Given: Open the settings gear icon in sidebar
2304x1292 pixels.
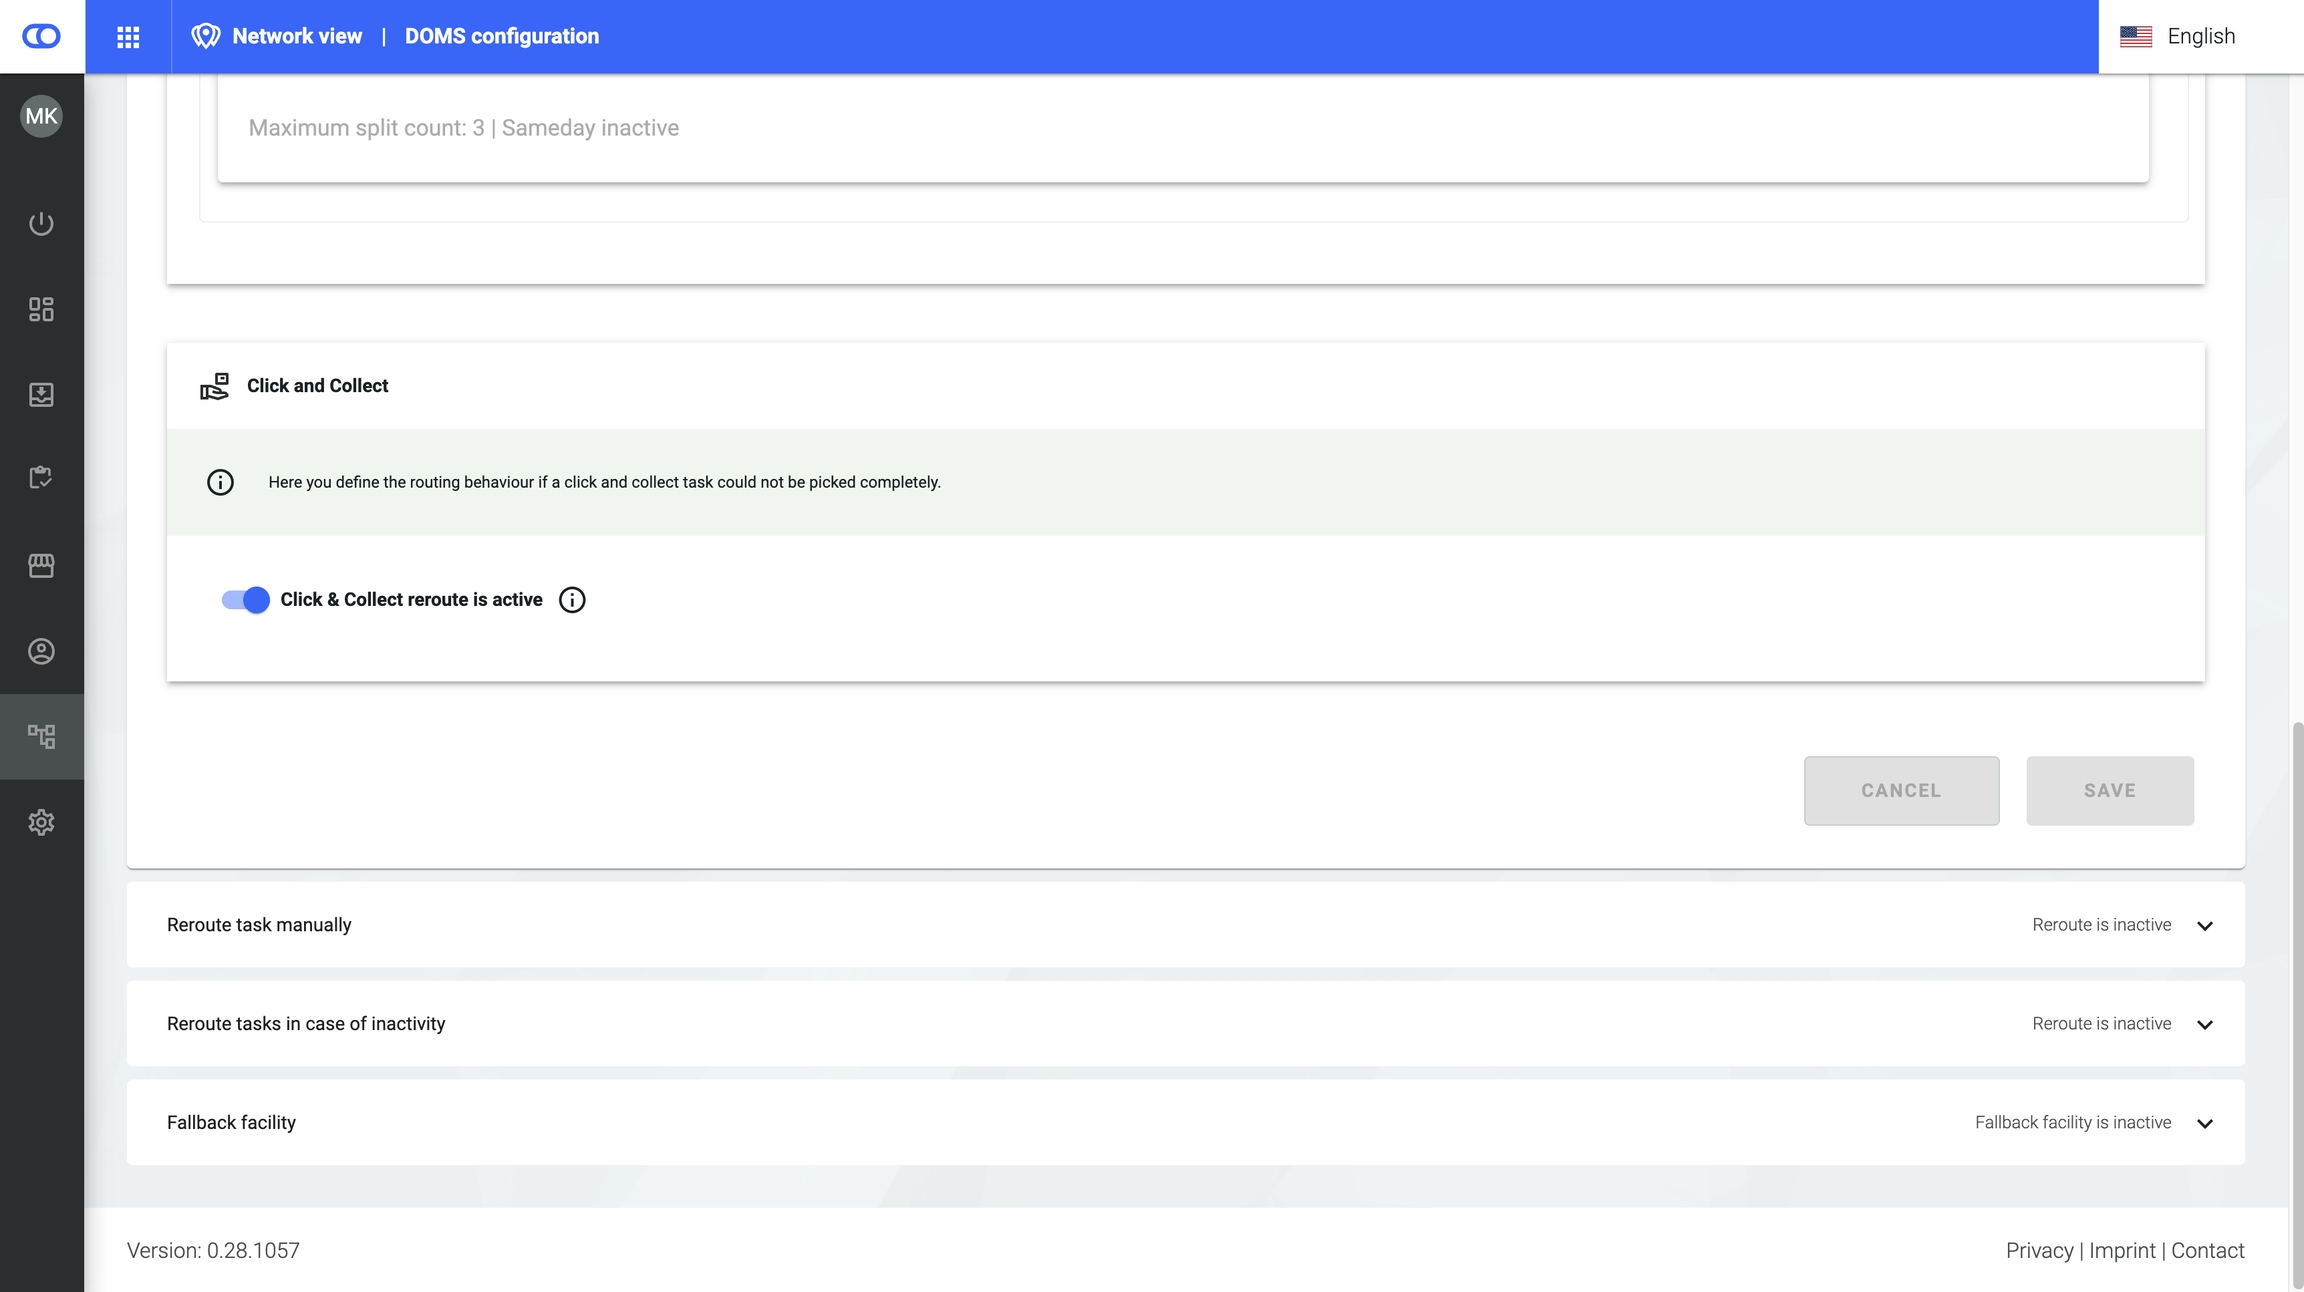Looking at the screenshot, I should 41,822.
